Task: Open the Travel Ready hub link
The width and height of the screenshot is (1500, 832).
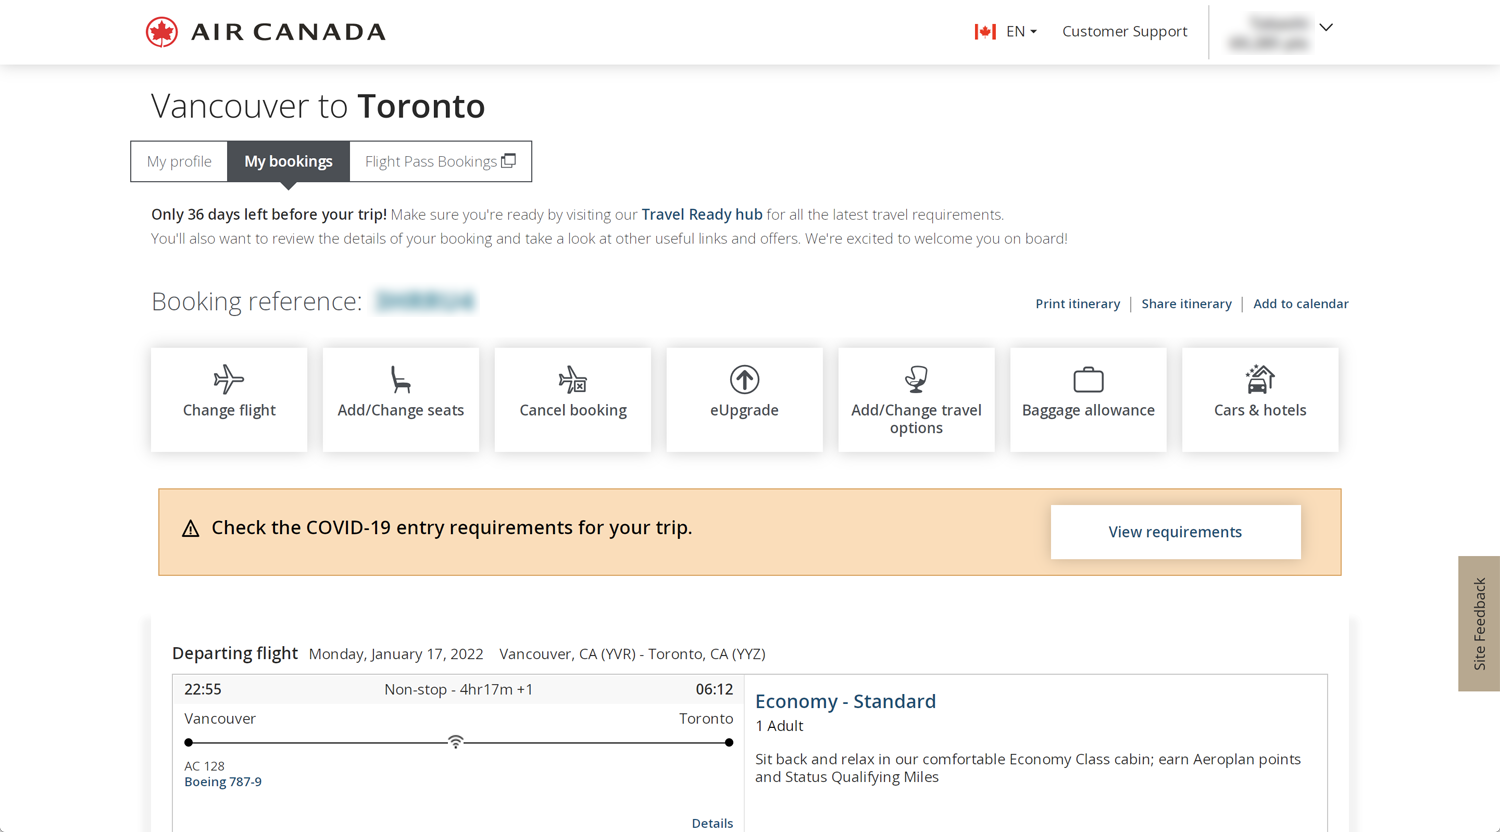Action: tap(701, 215)
